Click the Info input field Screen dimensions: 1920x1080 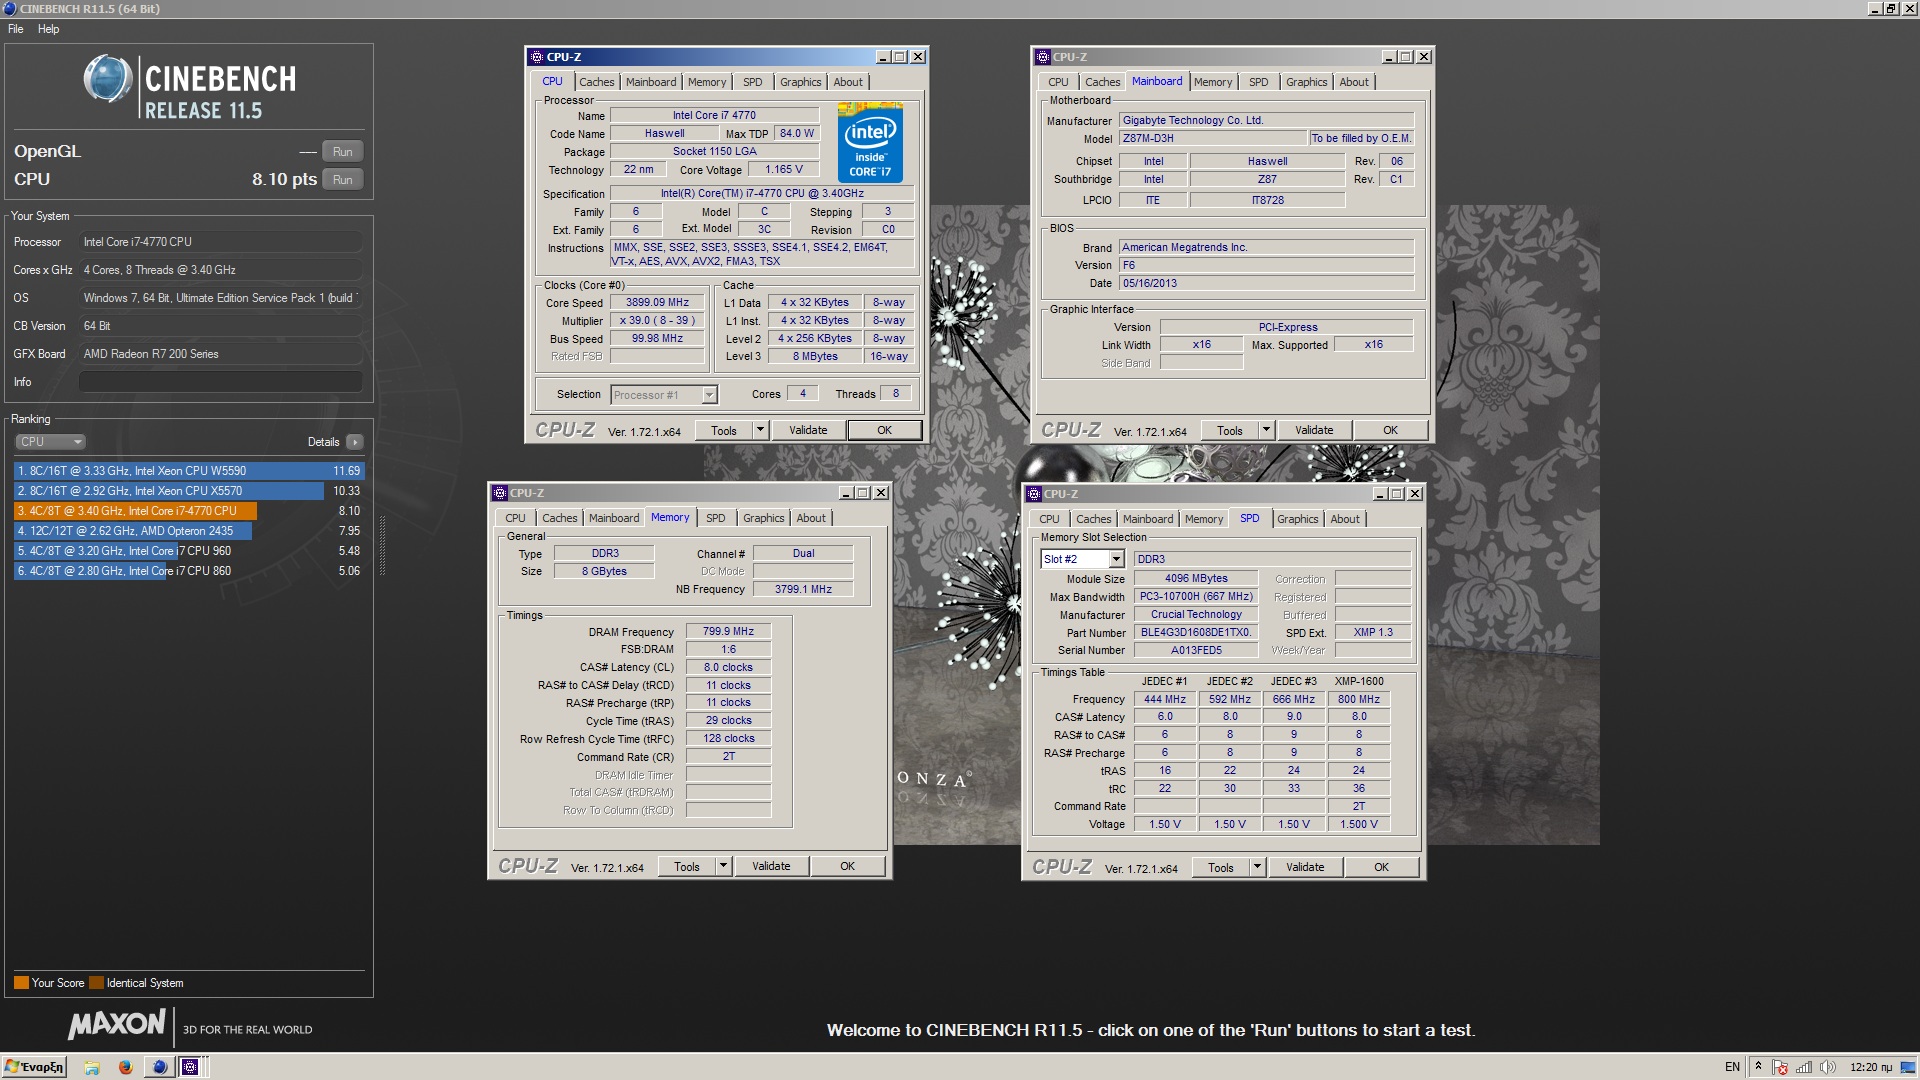point(221,382)
